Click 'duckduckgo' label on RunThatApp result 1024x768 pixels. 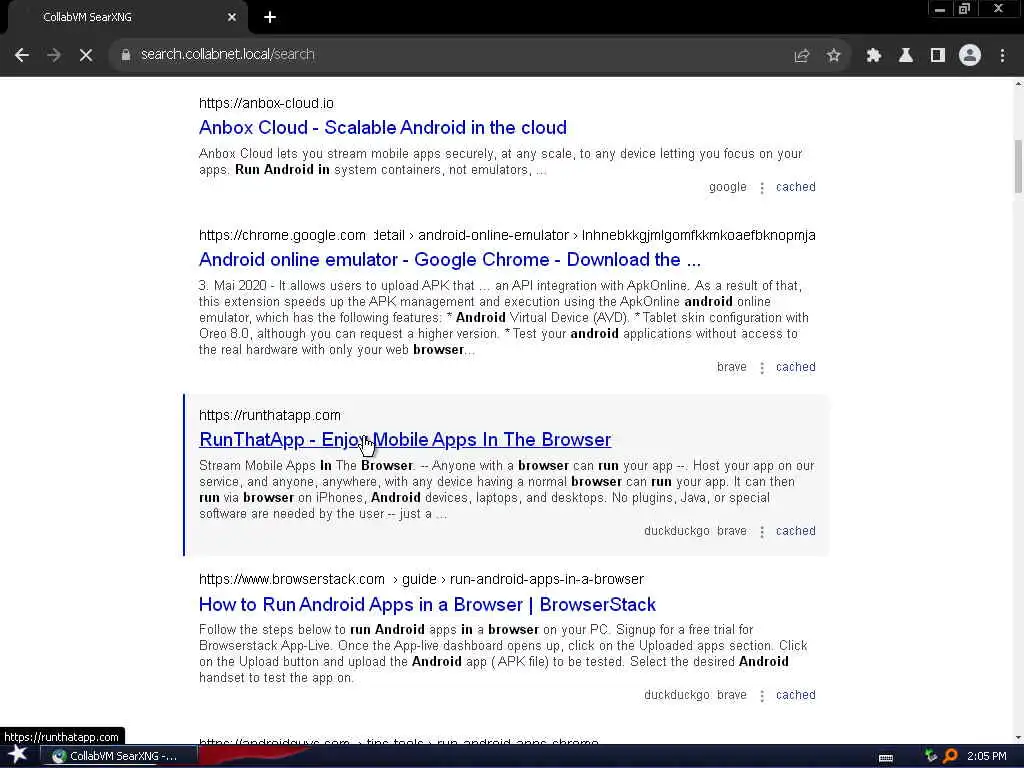click(x=677, y=531)
